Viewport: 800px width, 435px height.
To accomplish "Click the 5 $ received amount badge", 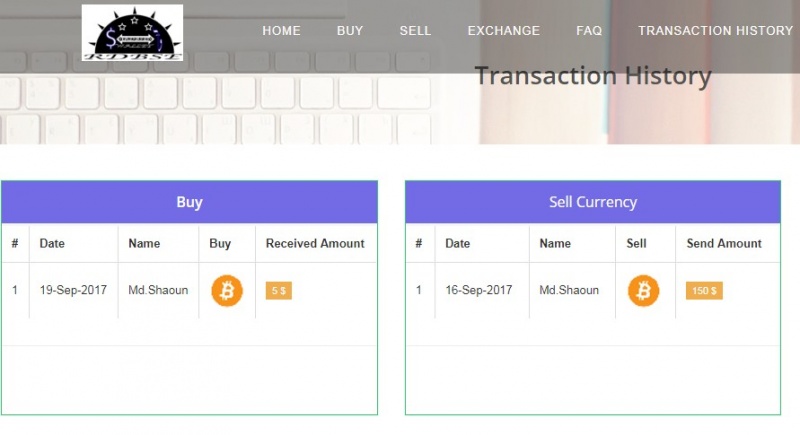I will [x=278, y=291].
